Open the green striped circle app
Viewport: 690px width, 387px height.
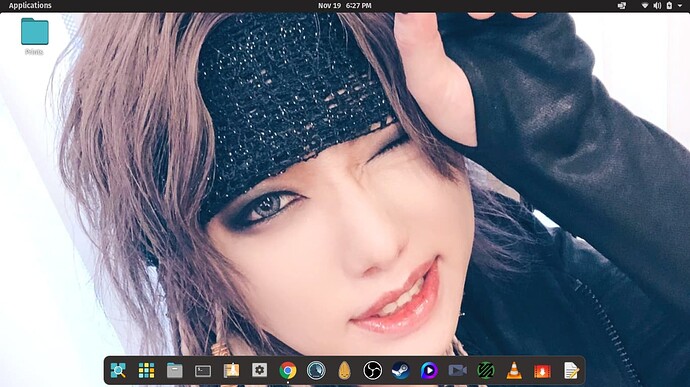pyautogui.click(x=486, y=371)
